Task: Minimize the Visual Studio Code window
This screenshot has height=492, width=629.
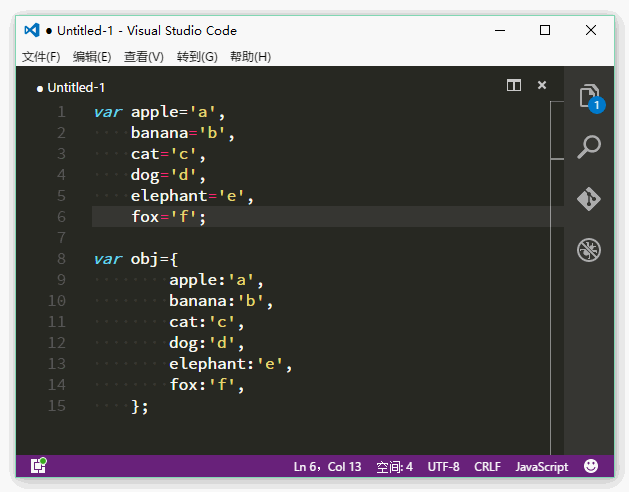Action: 500,30
